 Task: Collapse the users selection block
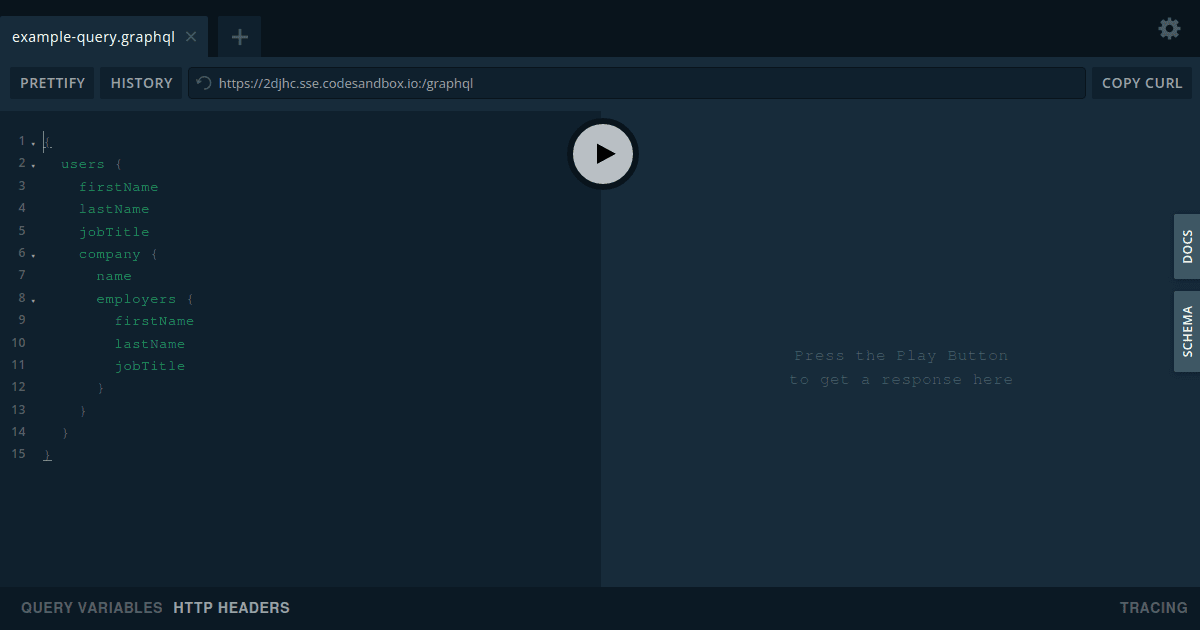point(35,162)
